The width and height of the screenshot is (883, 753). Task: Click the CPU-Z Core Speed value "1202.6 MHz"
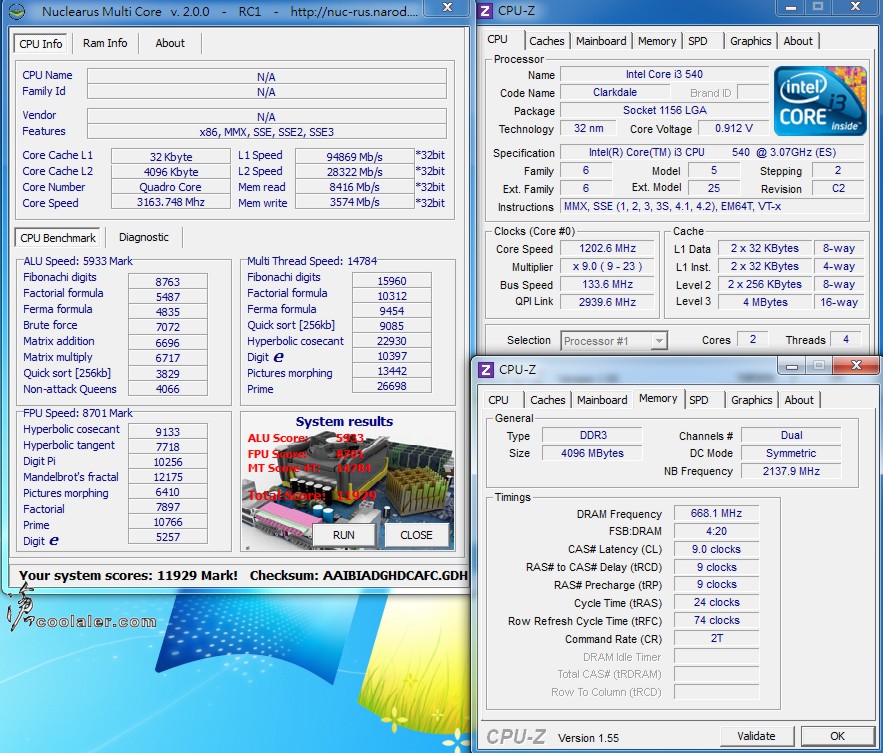(x=608, y=248)
